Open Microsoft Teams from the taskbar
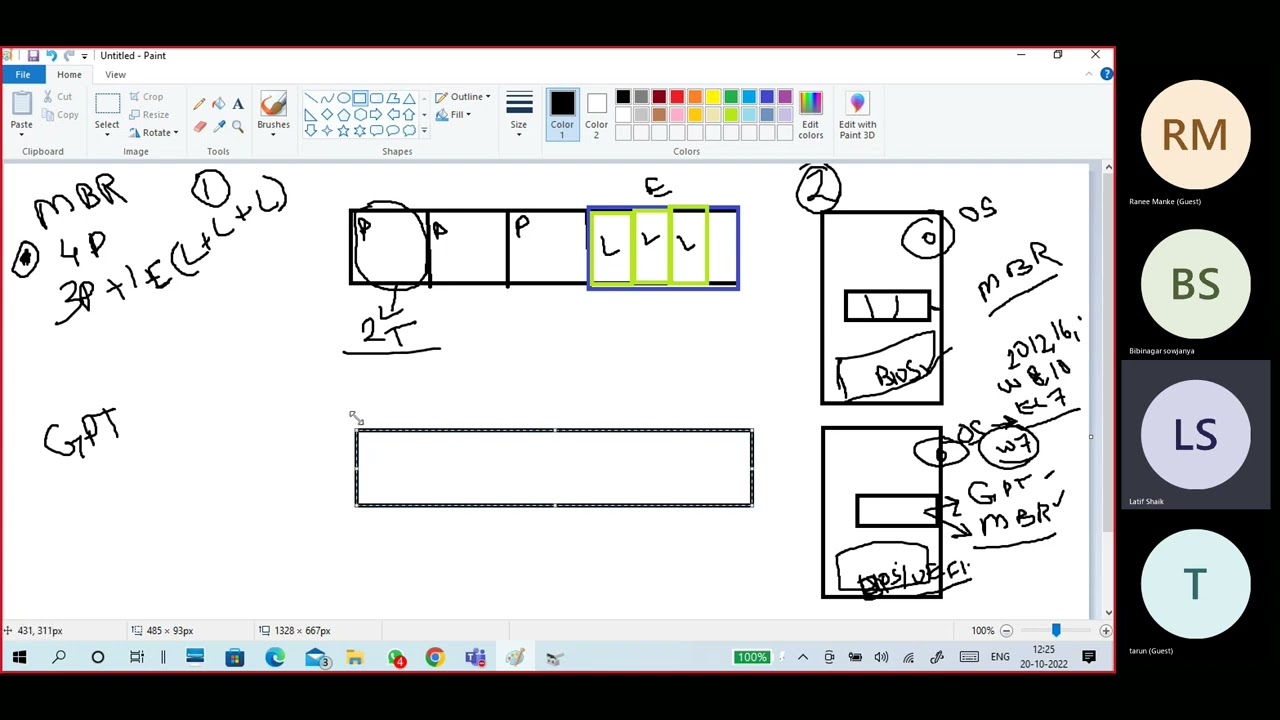 pyautogui.click(x=475, y=657)
